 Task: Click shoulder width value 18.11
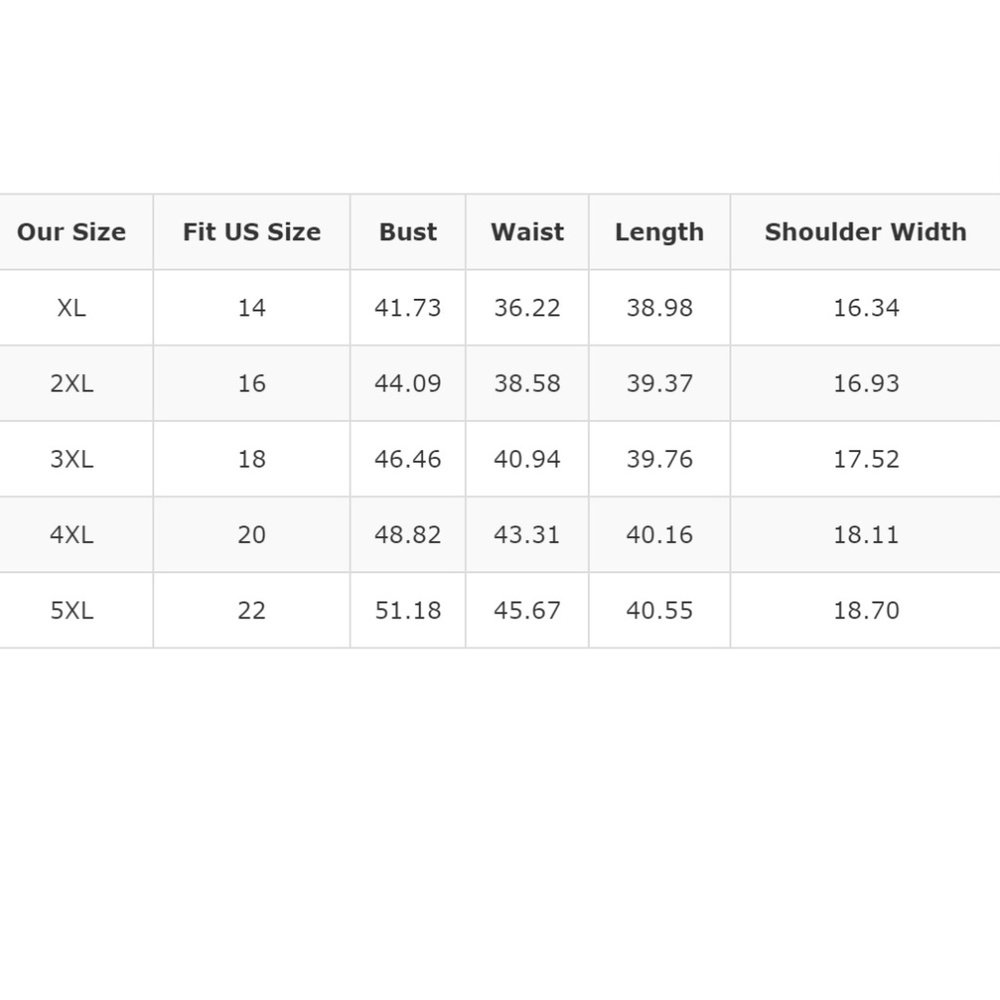(x=866, y=535)
